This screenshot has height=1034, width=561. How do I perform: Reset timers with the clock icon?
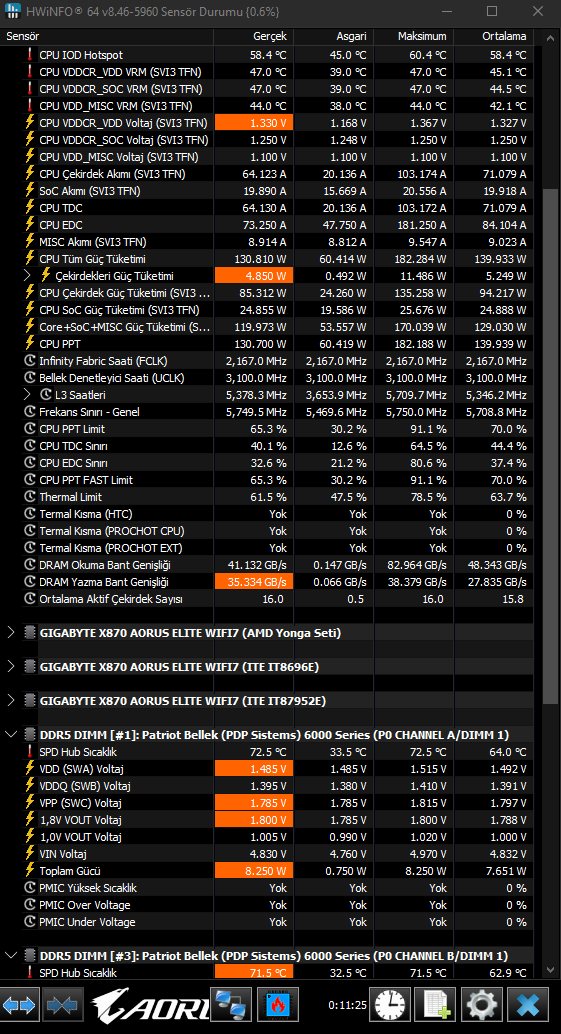pos(389,1005)
